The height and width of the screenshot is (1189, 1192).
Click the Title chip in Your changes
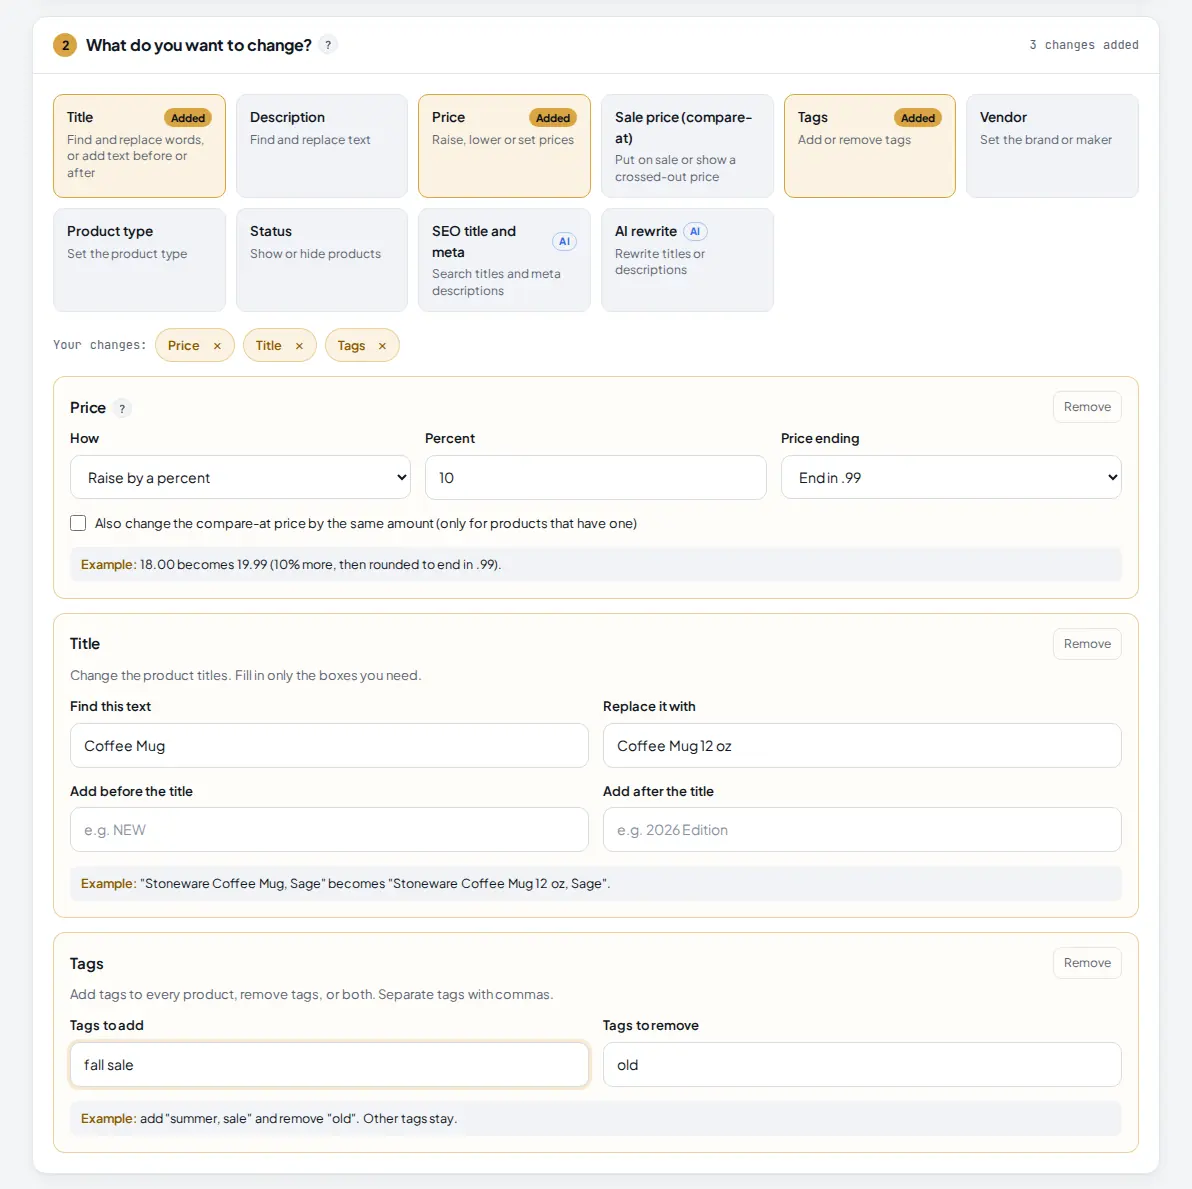coord(279,345)
